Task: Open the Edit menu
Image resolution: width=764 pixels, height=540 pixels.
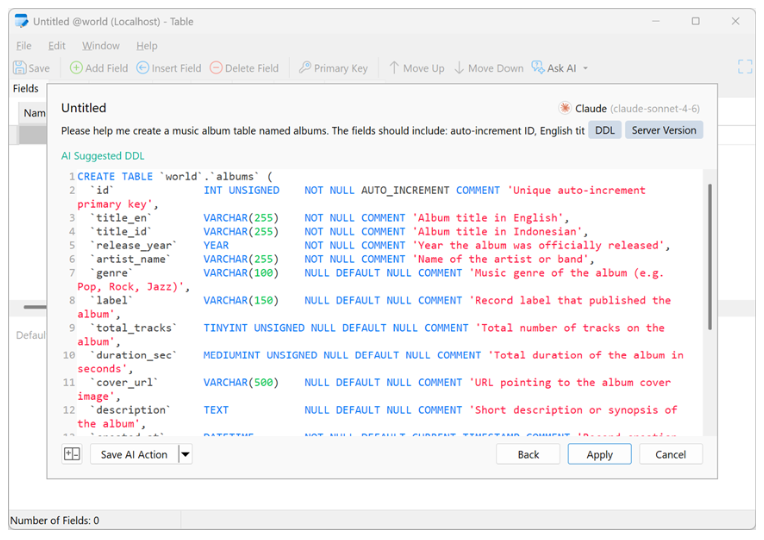Action: coord(57,46)
